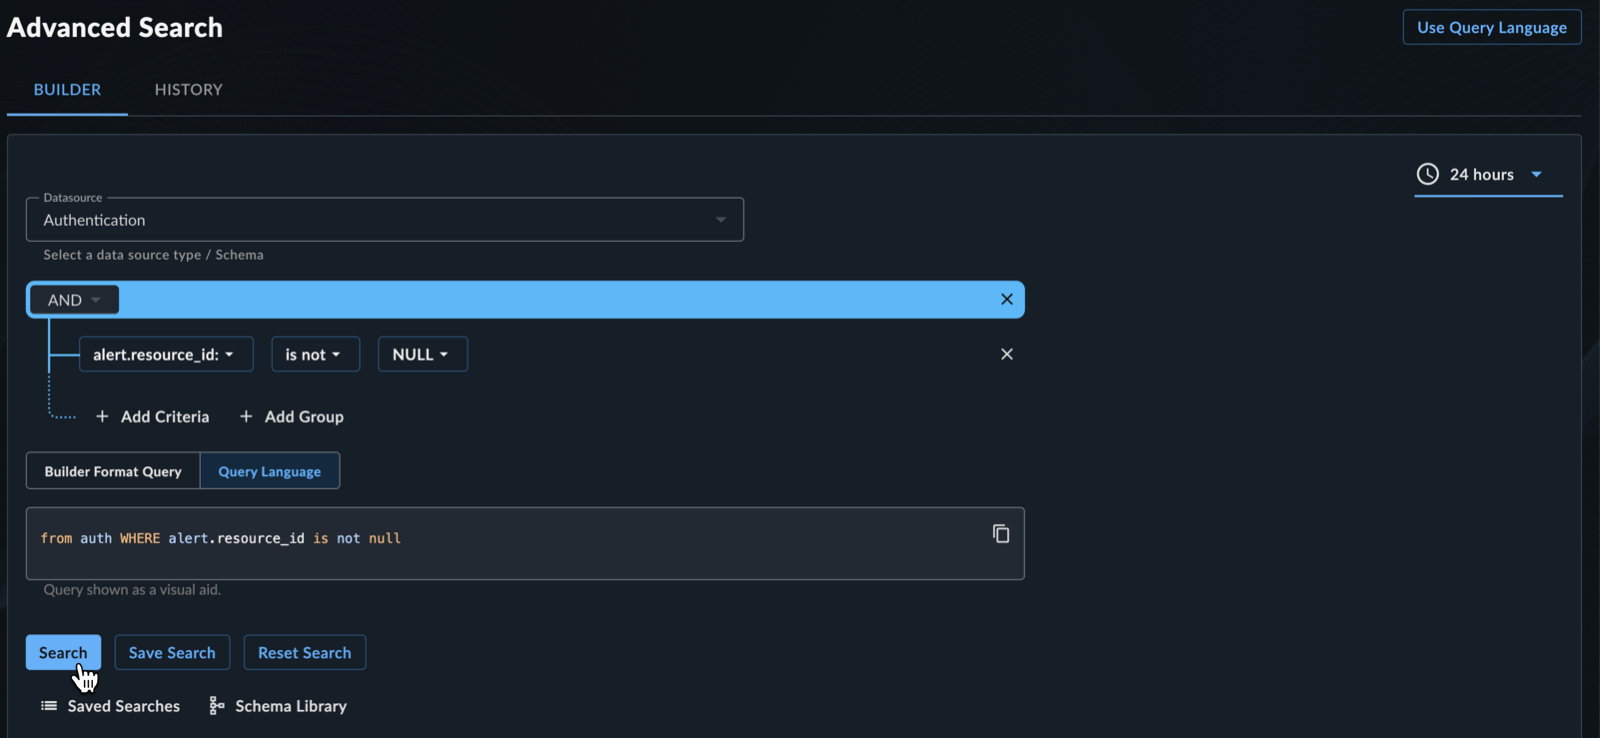This screenshot has width=1600, height=738.
Task: Click the Save Search button
Action: click(172, 652)
